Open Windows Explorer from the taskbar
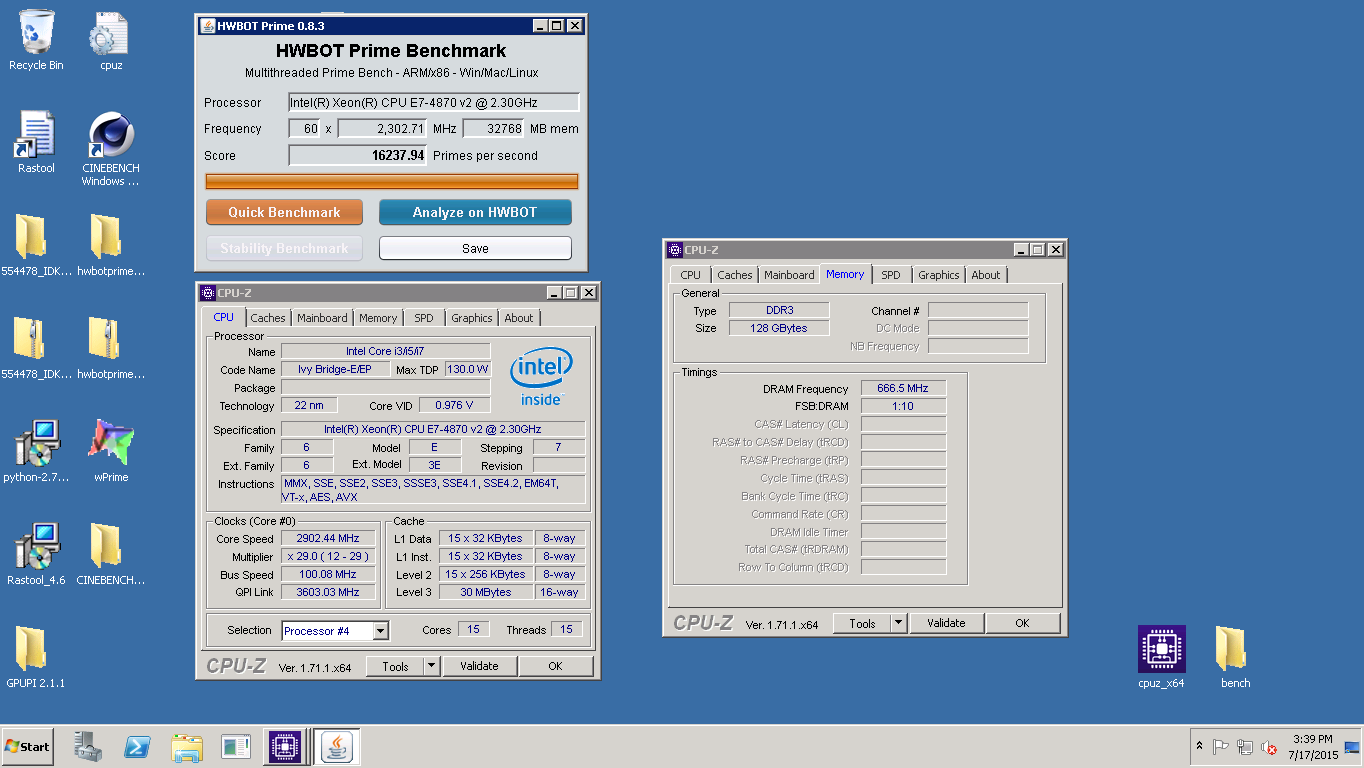This screenshot has width=1364, height=768. tap(187, 747)
